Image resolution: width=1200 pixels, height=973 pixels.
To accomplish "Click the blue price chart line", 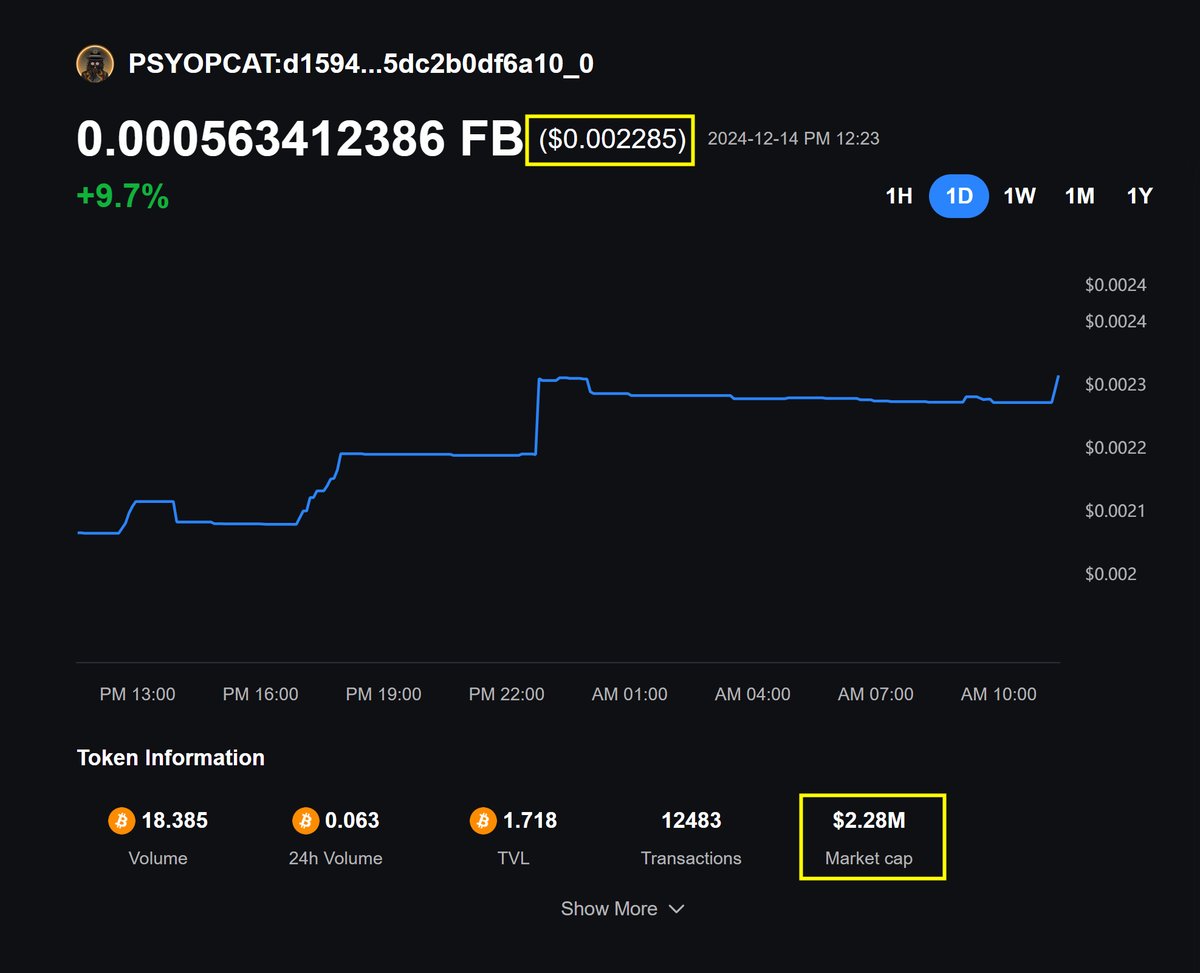I will (700, 397).
